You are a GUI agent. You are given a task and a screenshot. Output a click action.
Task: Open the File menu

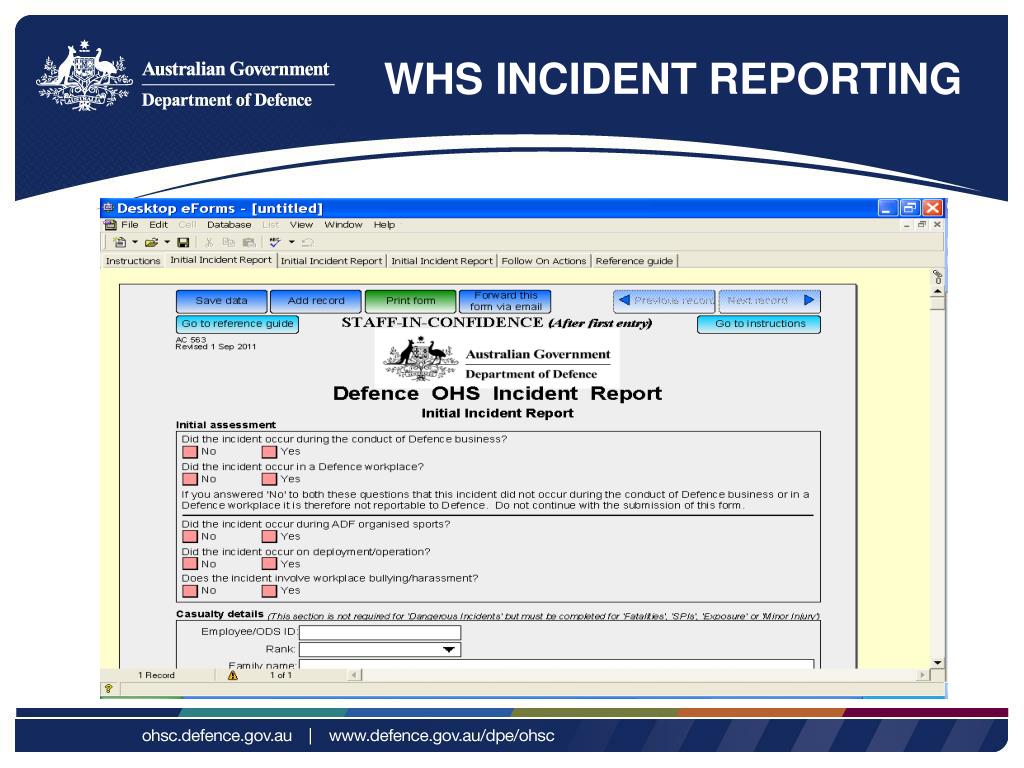click(130, 225)
